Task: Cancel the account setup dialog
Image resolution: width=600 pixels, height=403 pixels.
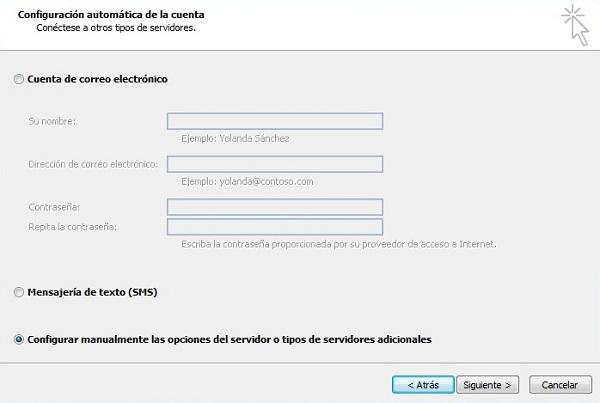Action: 559,384
